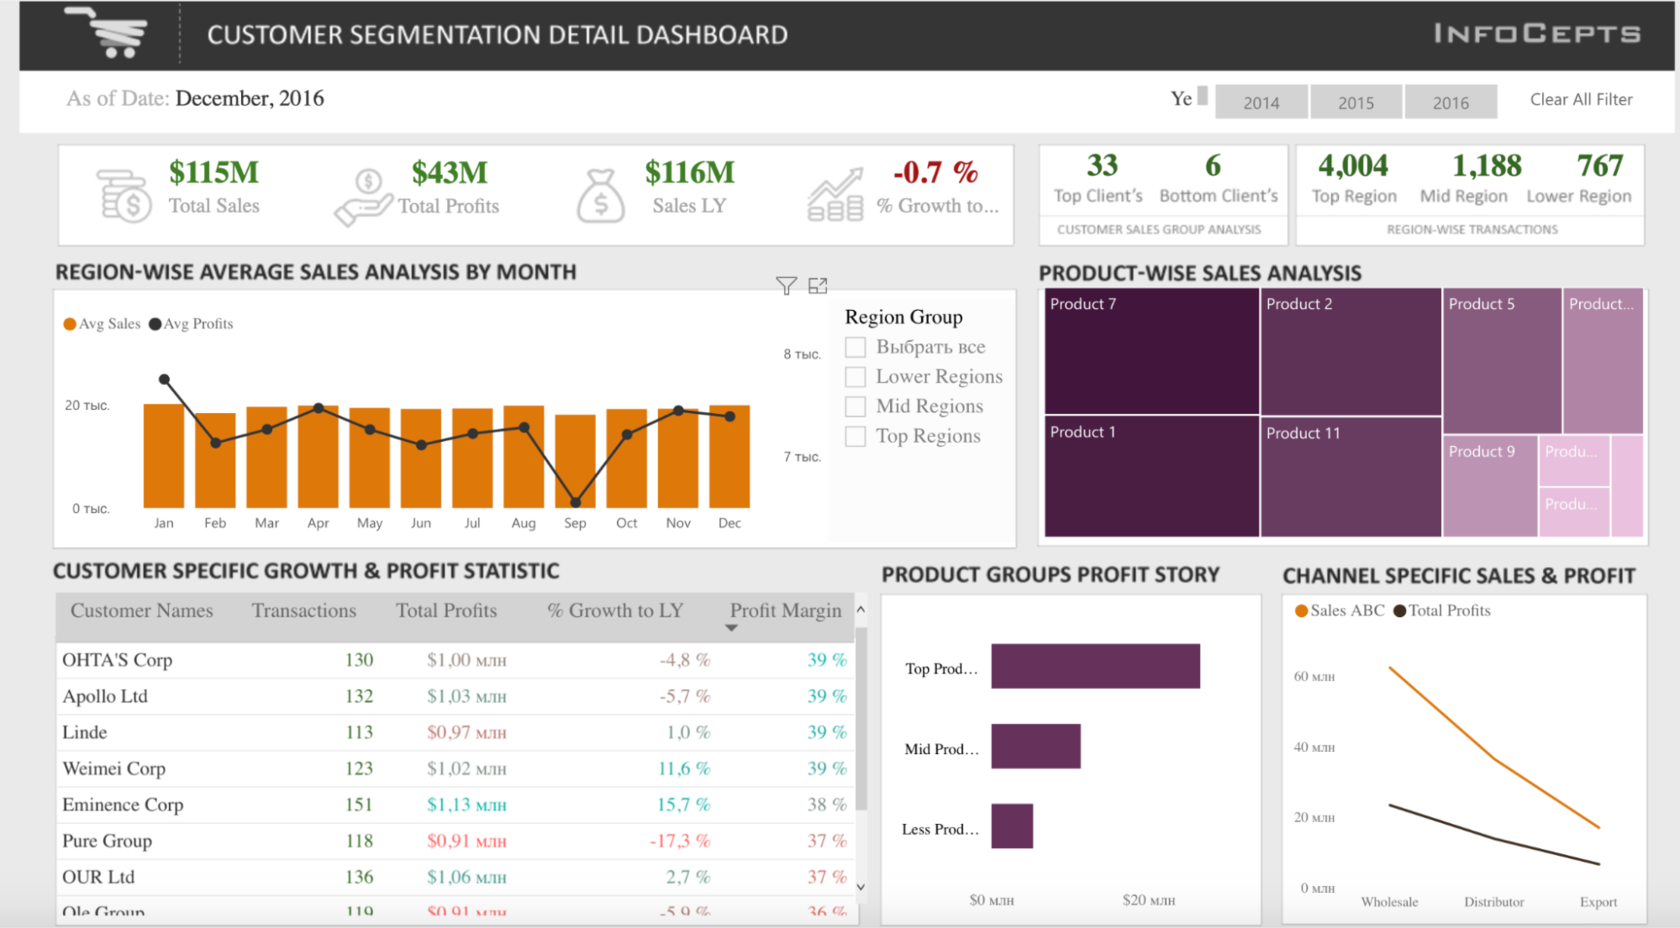Open the filter funnel icon on sales chart
1680x928 pixels.
[787, 286]
